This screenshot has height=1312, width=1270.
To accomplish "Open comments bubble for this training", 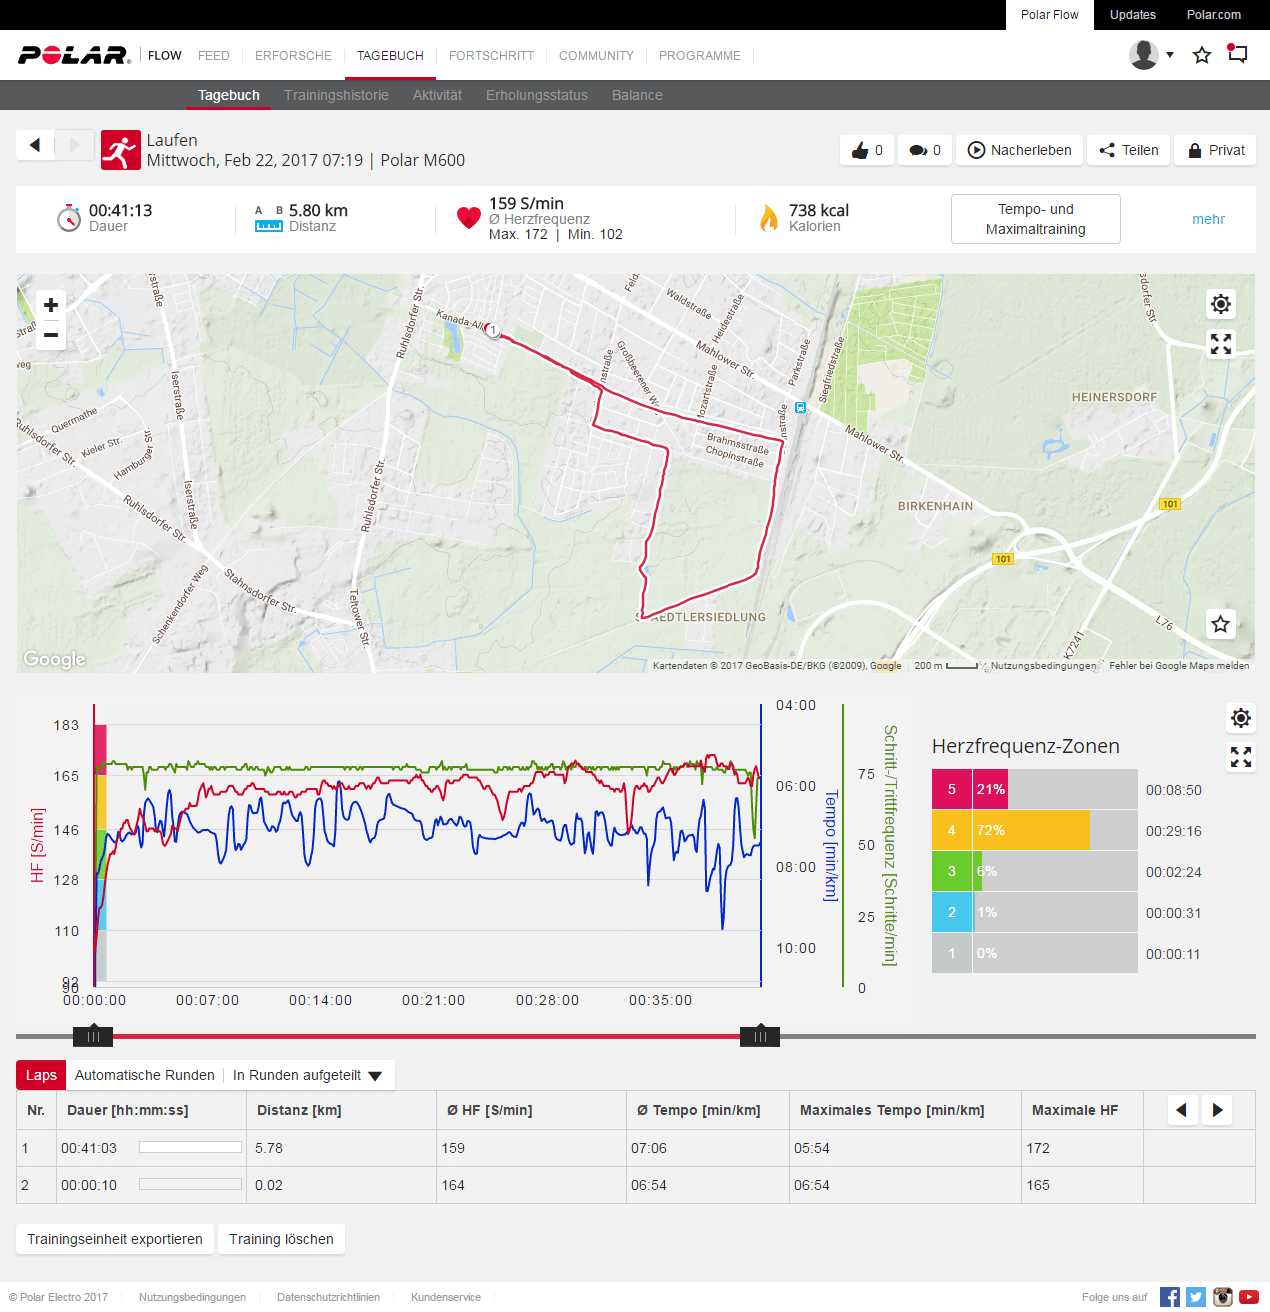I will [925, 150].
